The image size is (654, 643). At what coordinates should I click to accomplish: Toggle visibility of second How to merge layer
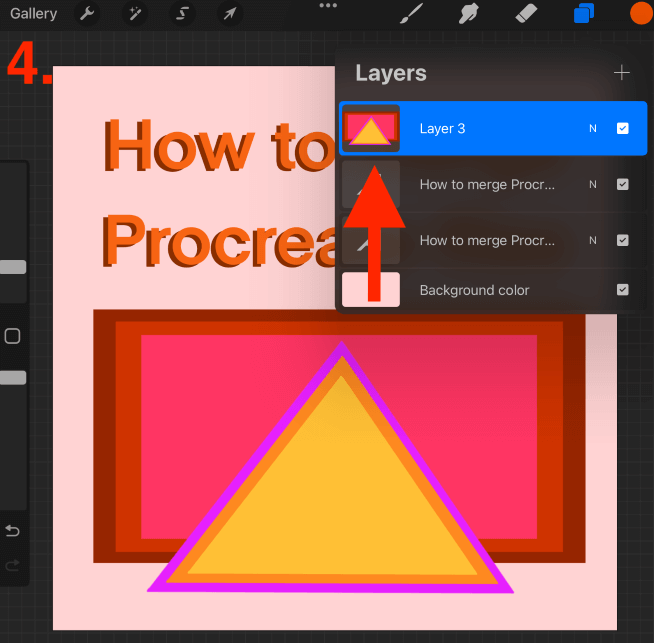click(x=623, y=240)
